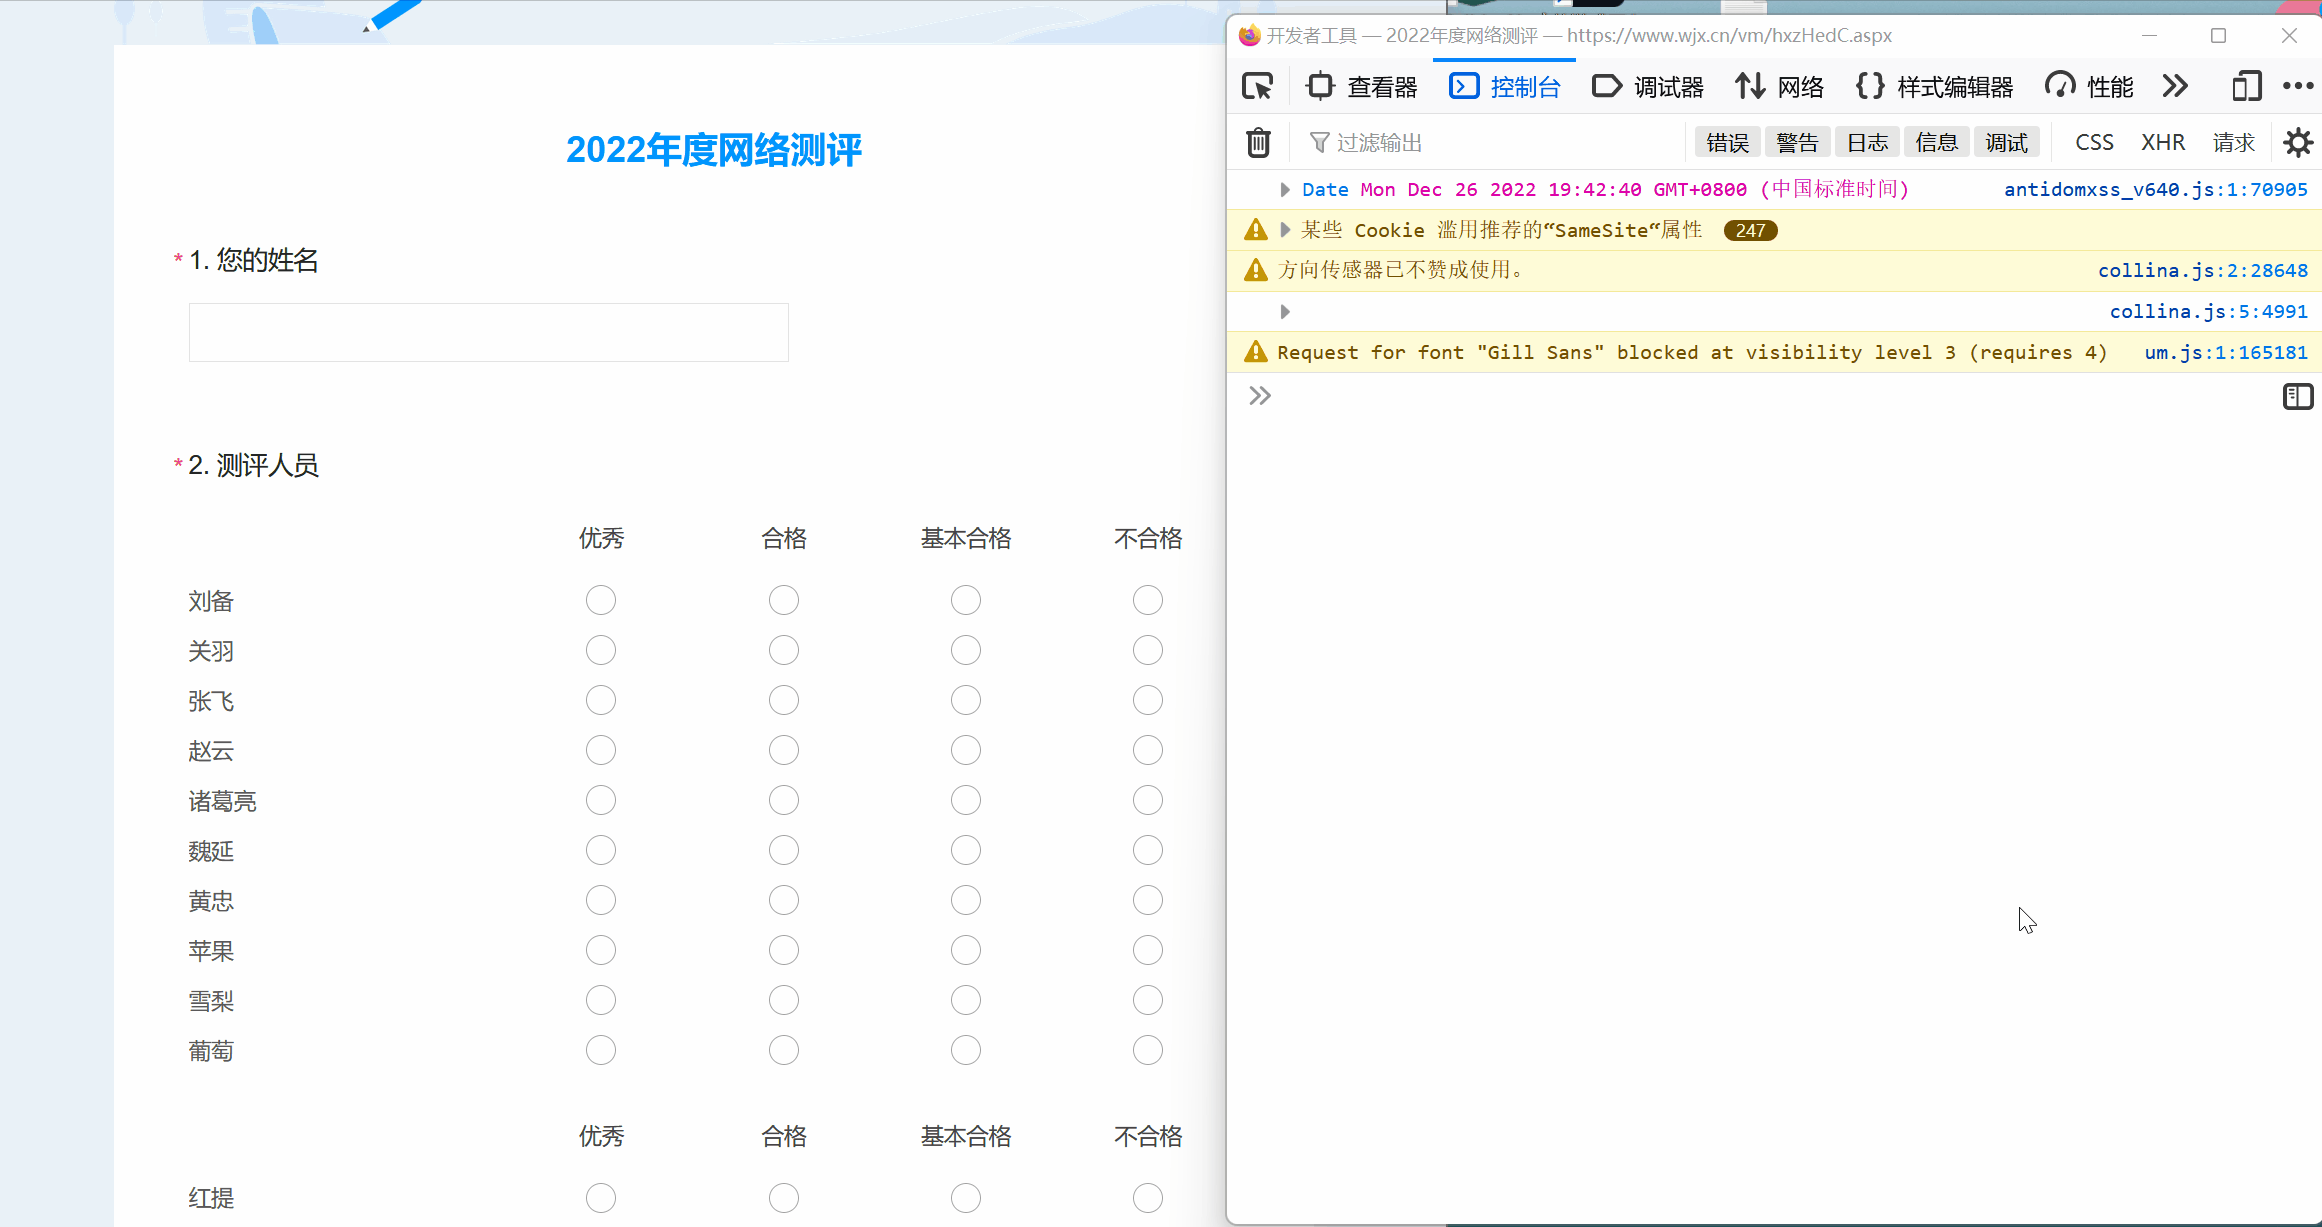Select 合格 for 关羽

click(784, 650)
